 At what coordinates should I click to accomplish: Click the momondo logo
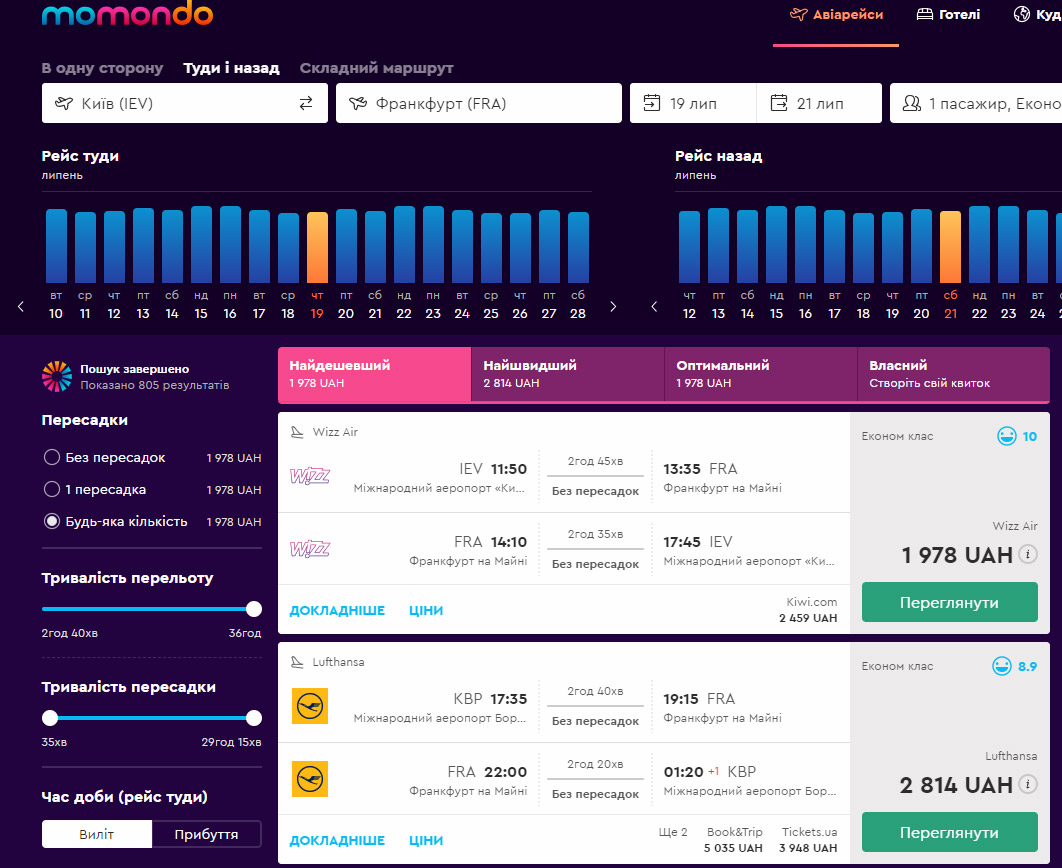coord(127,13)
